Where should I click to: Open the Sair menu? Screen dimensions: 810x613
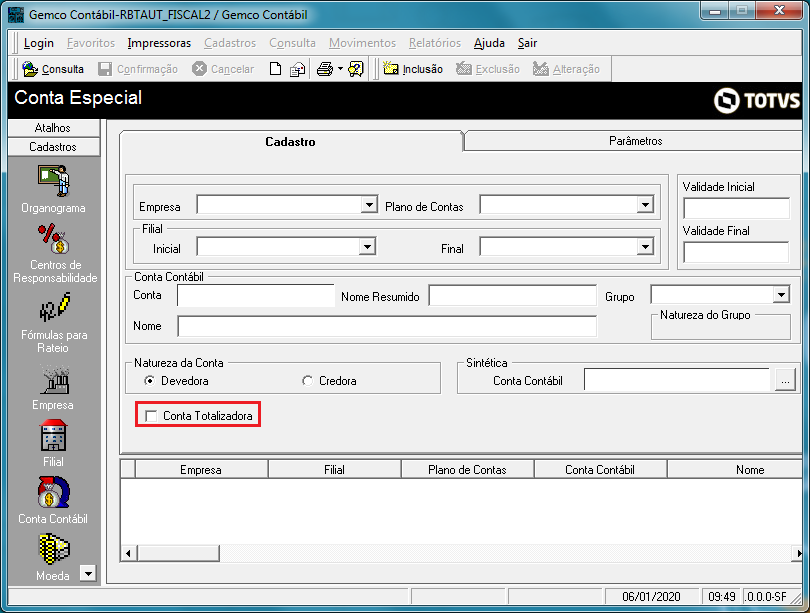[527, 43]
